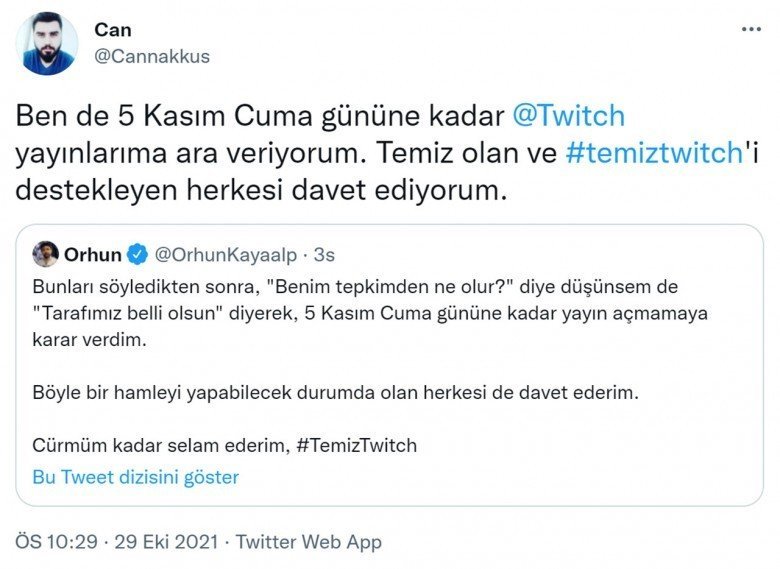Viewport: 780px width, 569px height.
Task: Click "Bu Tweet dizisini göster" link
Action: [136, 477]
